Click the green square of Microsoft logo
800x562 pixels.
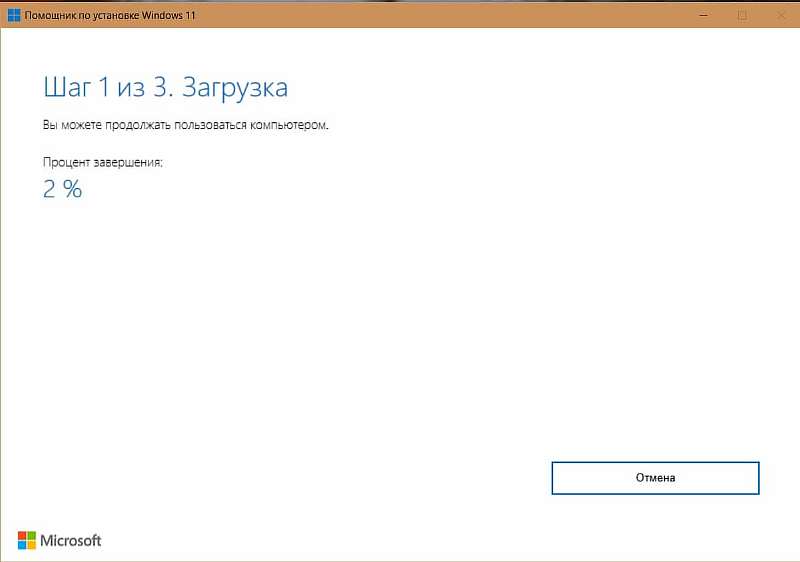(30, 535)
